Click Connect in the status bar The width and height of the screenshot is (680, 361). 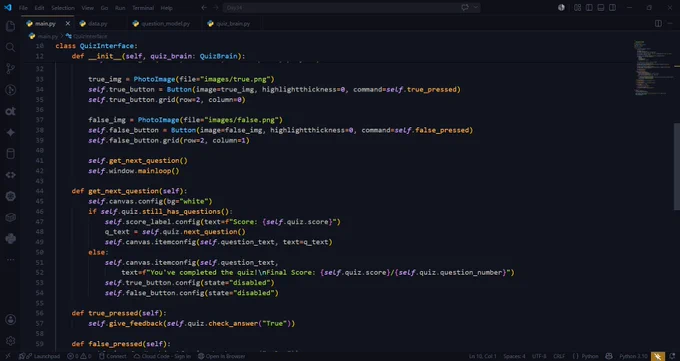[x=112, y=356]
